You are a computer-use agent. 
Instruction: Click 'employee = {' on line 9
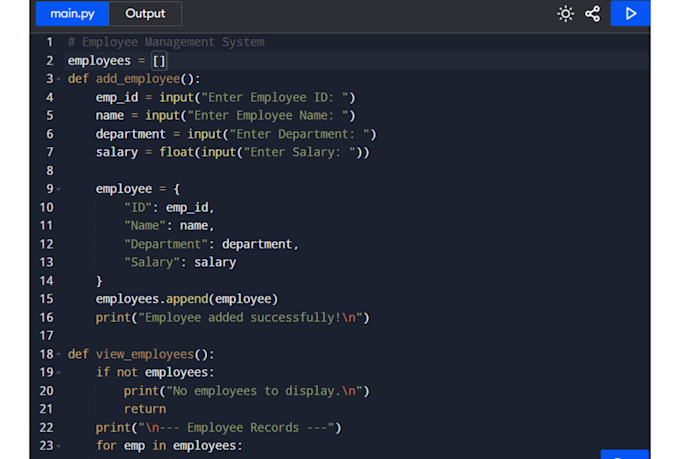pos(138,189)
